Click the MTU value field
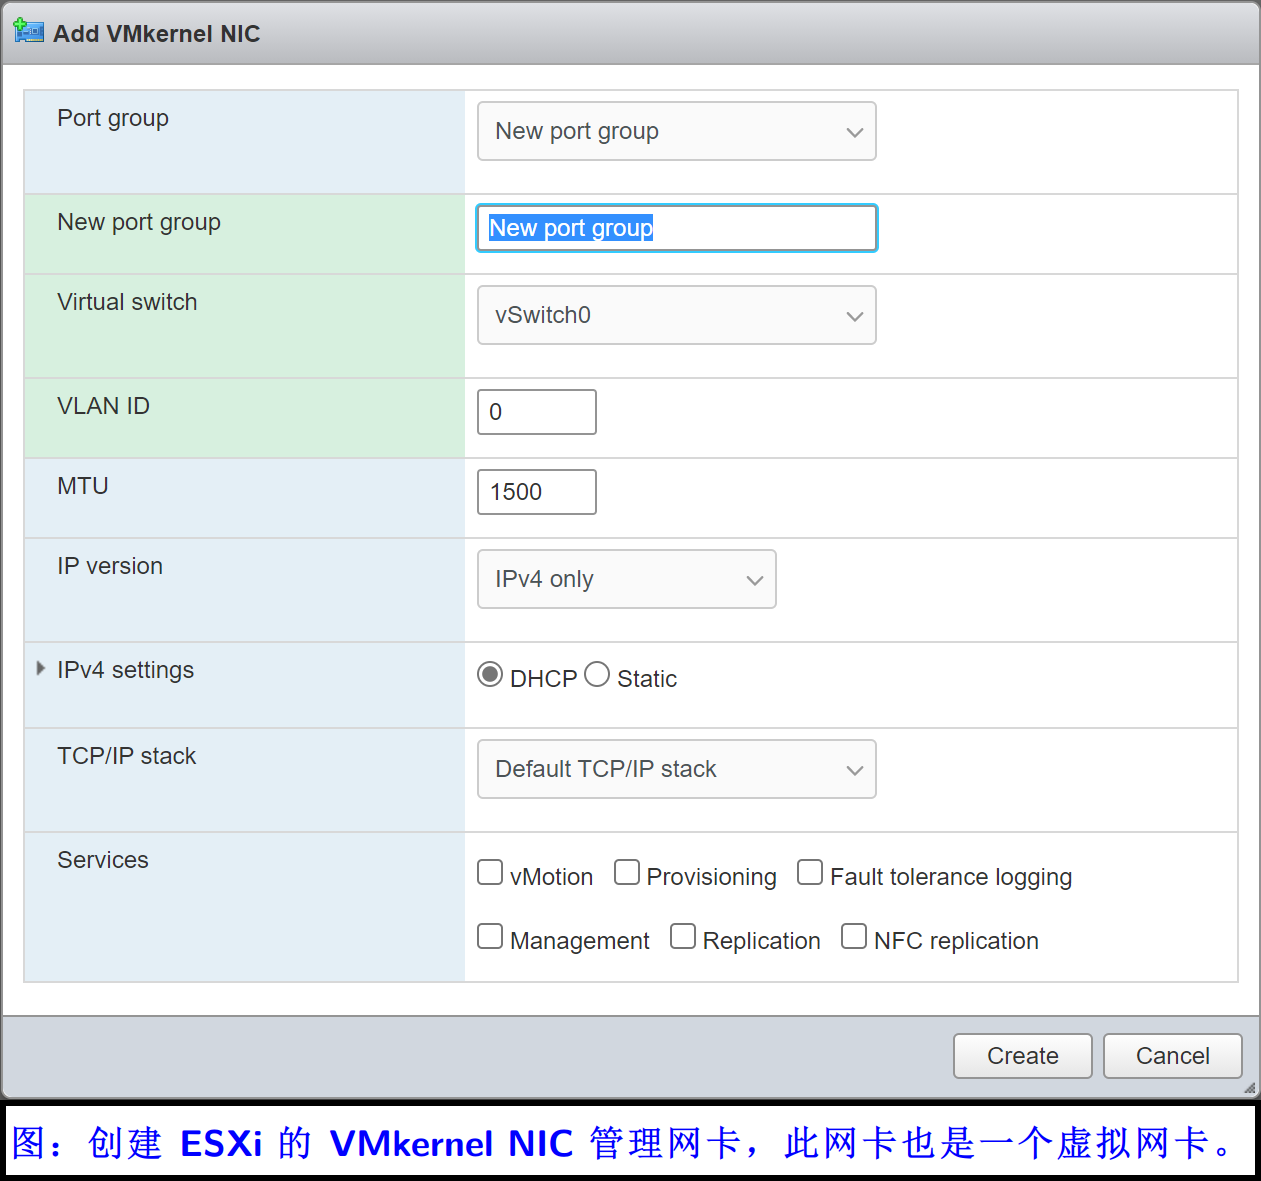Viewport: 1261px width, 1181px height. click(x=536, y=491)
